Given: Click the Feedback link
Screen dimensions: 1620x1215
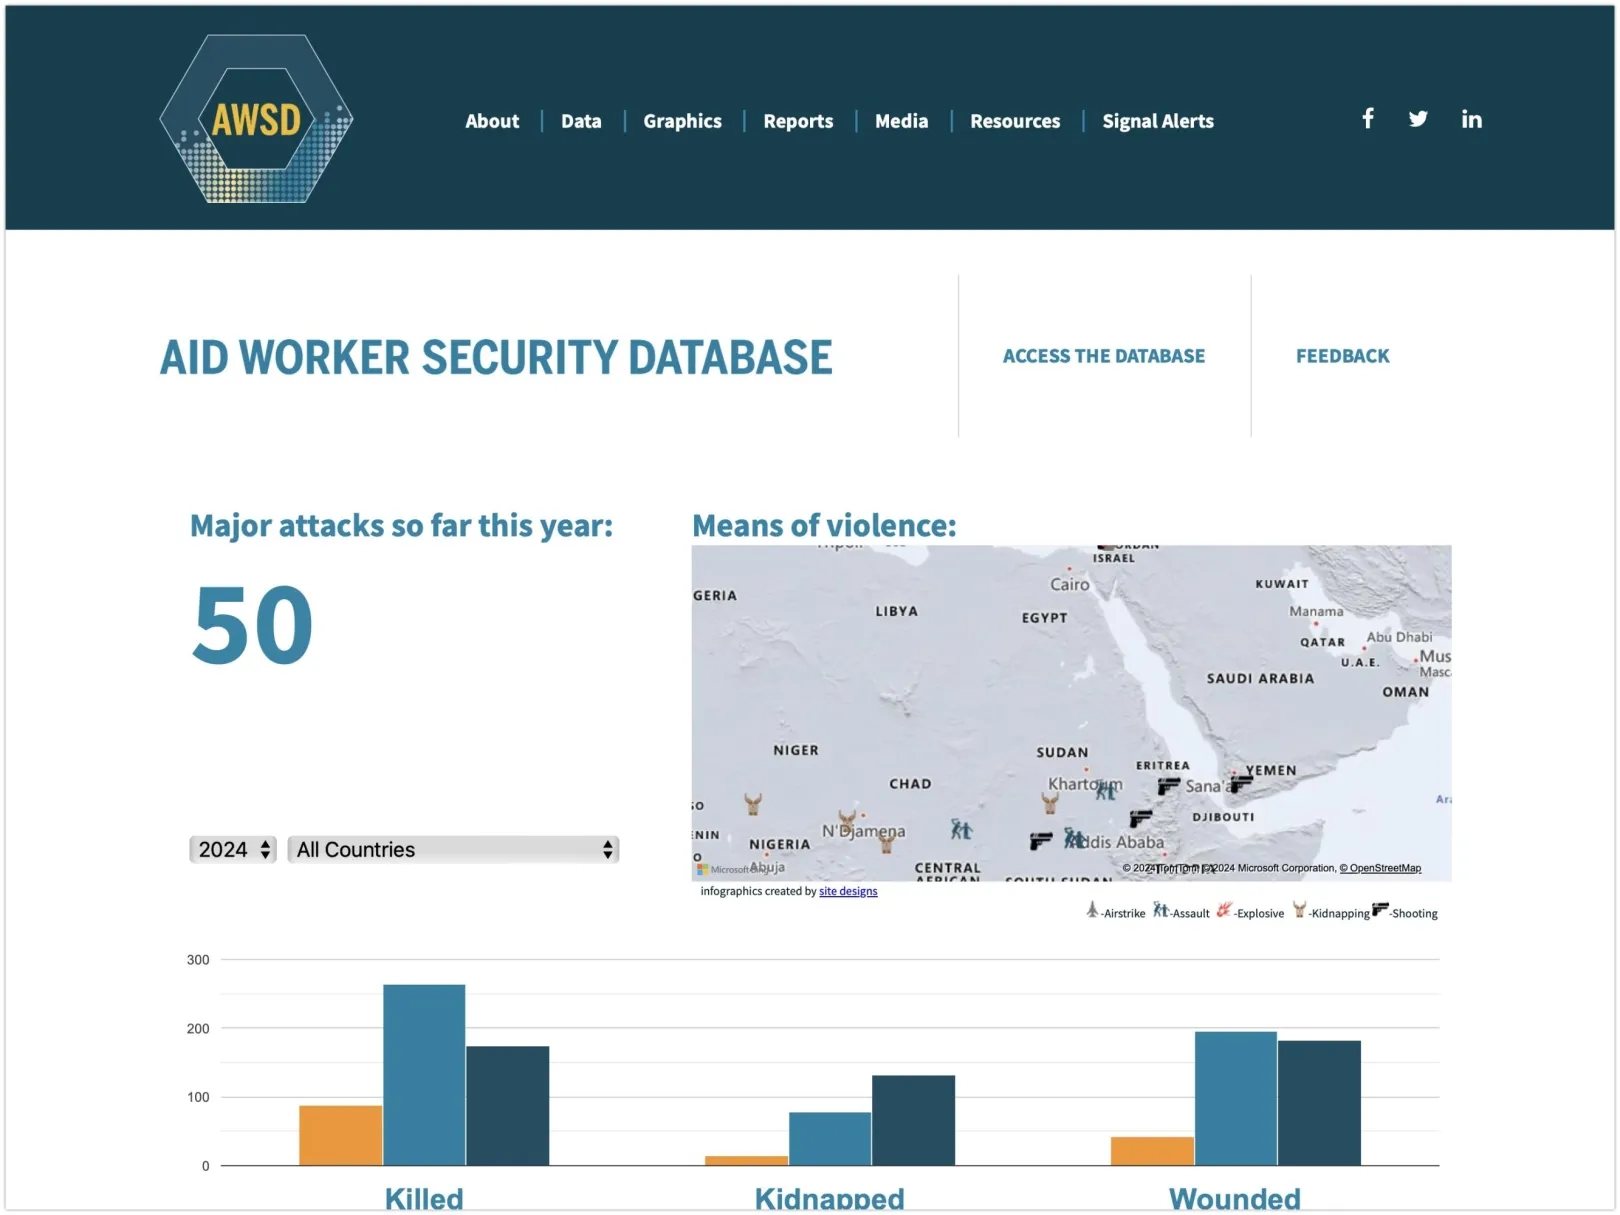Looking at the screenshot, I should [1342, 356].
